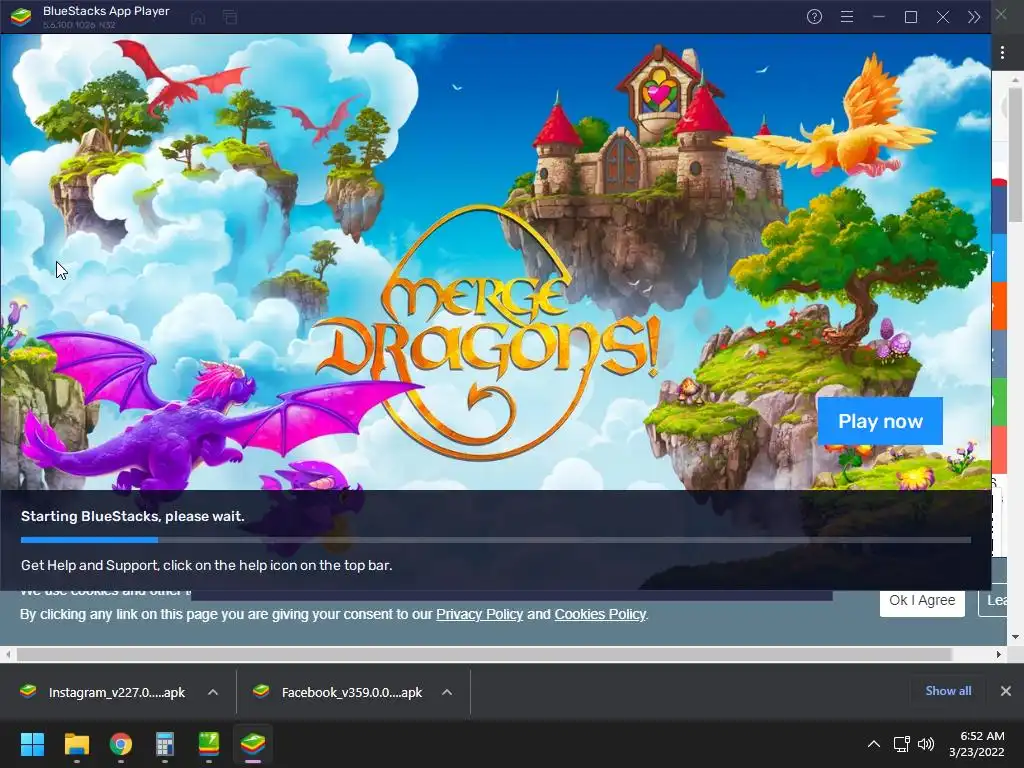1024x768 pixels.
Task: Click the volume speaker icon in the tray
Action: pos(925,744)
